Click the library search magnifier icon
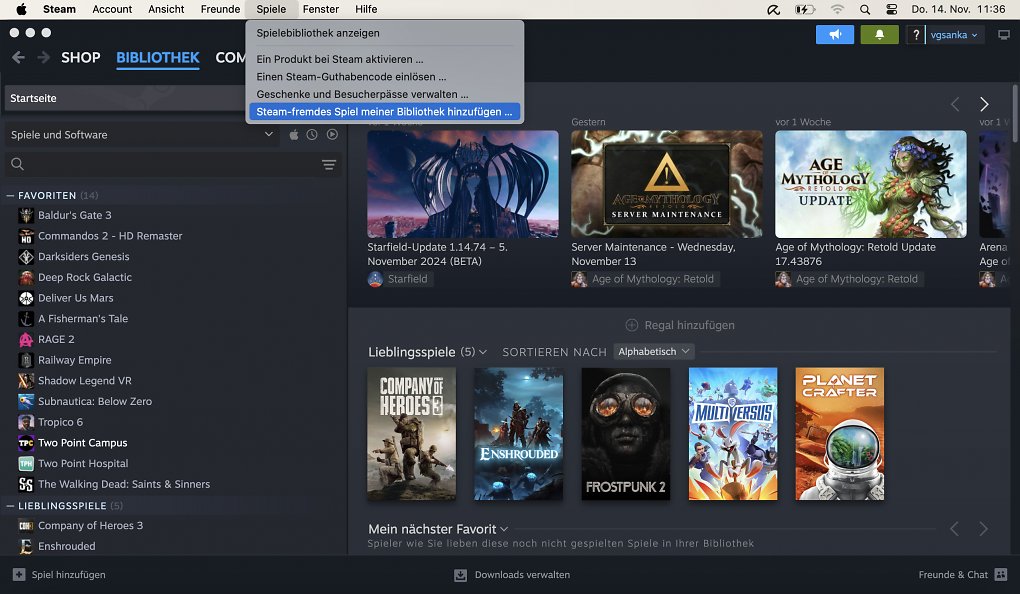 (18, 164)
